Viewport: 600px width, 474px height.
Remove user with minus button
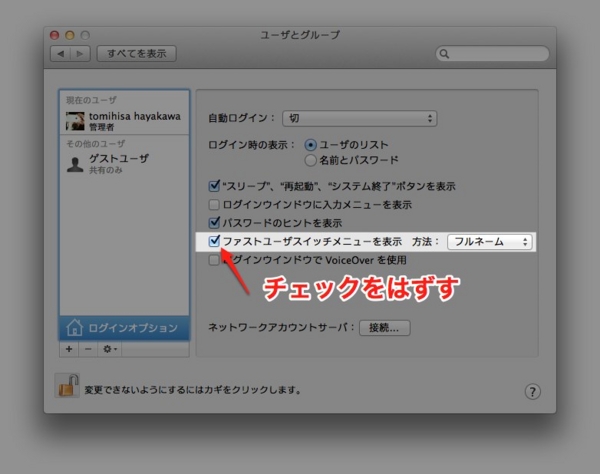(88, 349)
